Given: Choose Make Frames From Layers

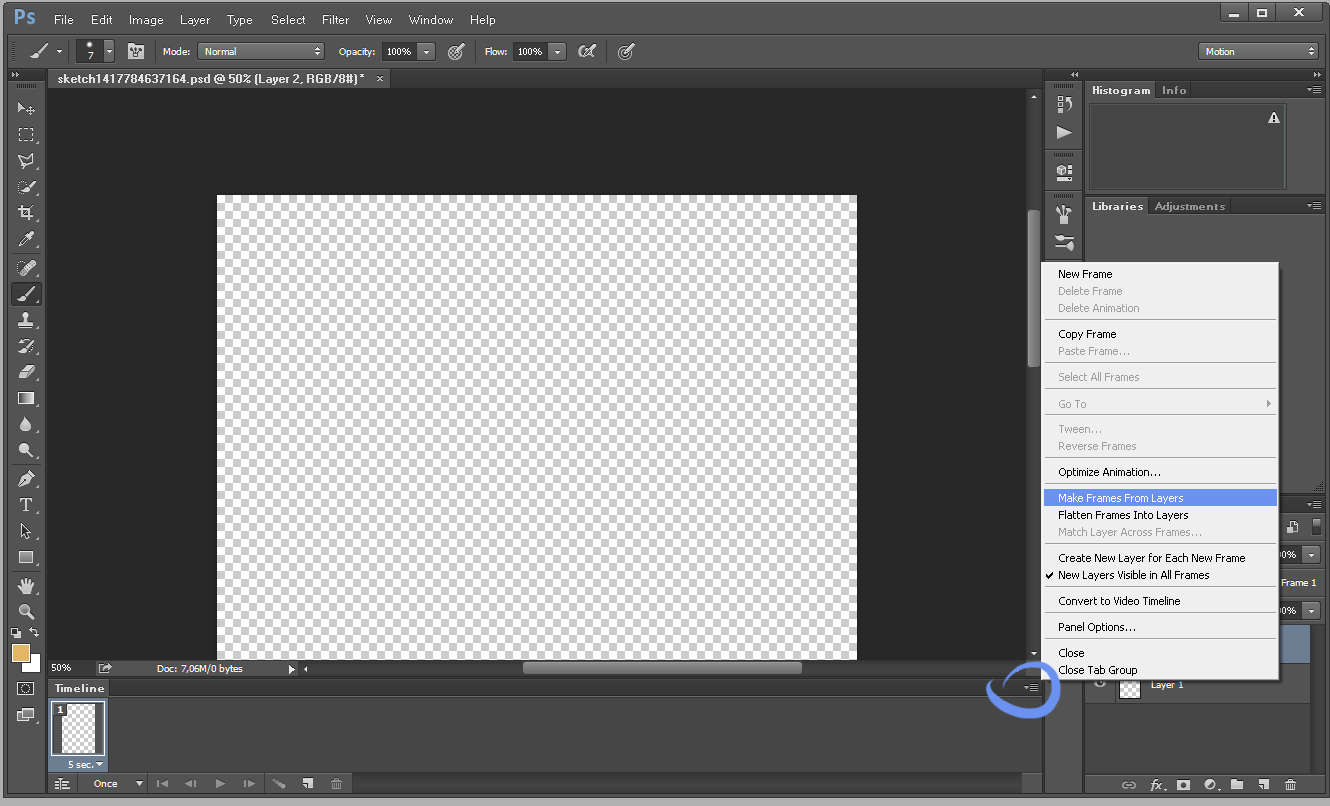Looking at the screenshot, I should tap(1120, 498).
